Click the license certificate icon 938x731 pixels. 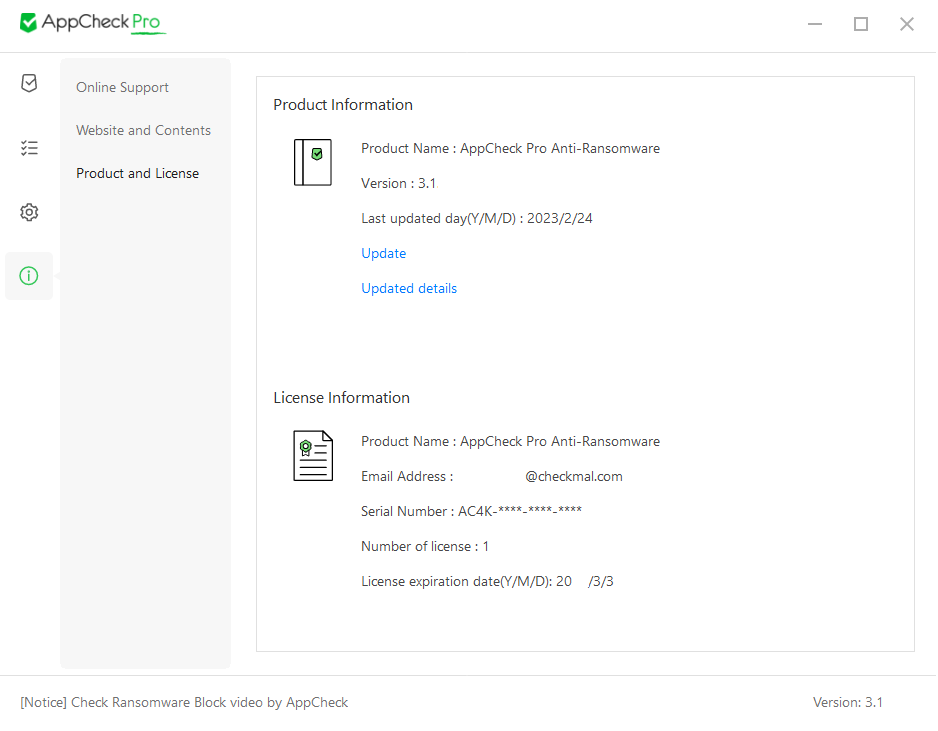pyautogui.click(x=312, y=456)
